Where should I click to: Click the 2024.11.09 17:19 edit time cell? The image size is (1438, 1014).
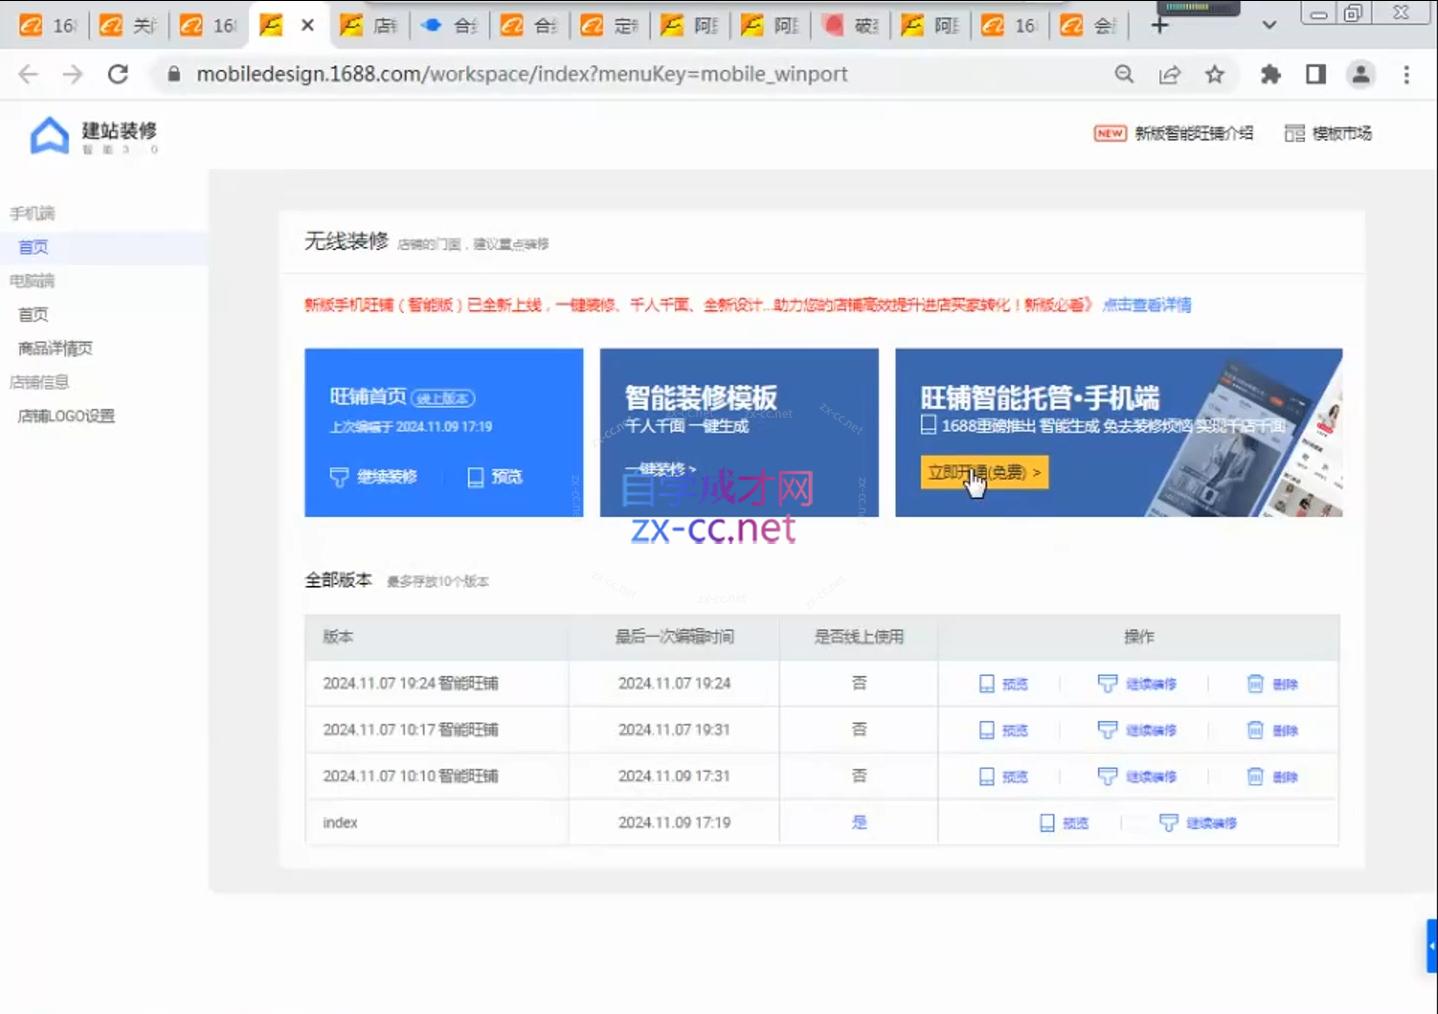tap(674, 822)
